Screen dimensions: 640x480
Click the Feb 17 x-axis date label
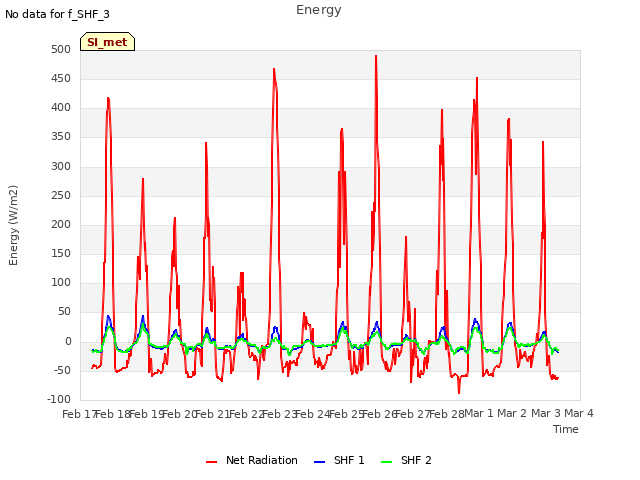[78, 414]
